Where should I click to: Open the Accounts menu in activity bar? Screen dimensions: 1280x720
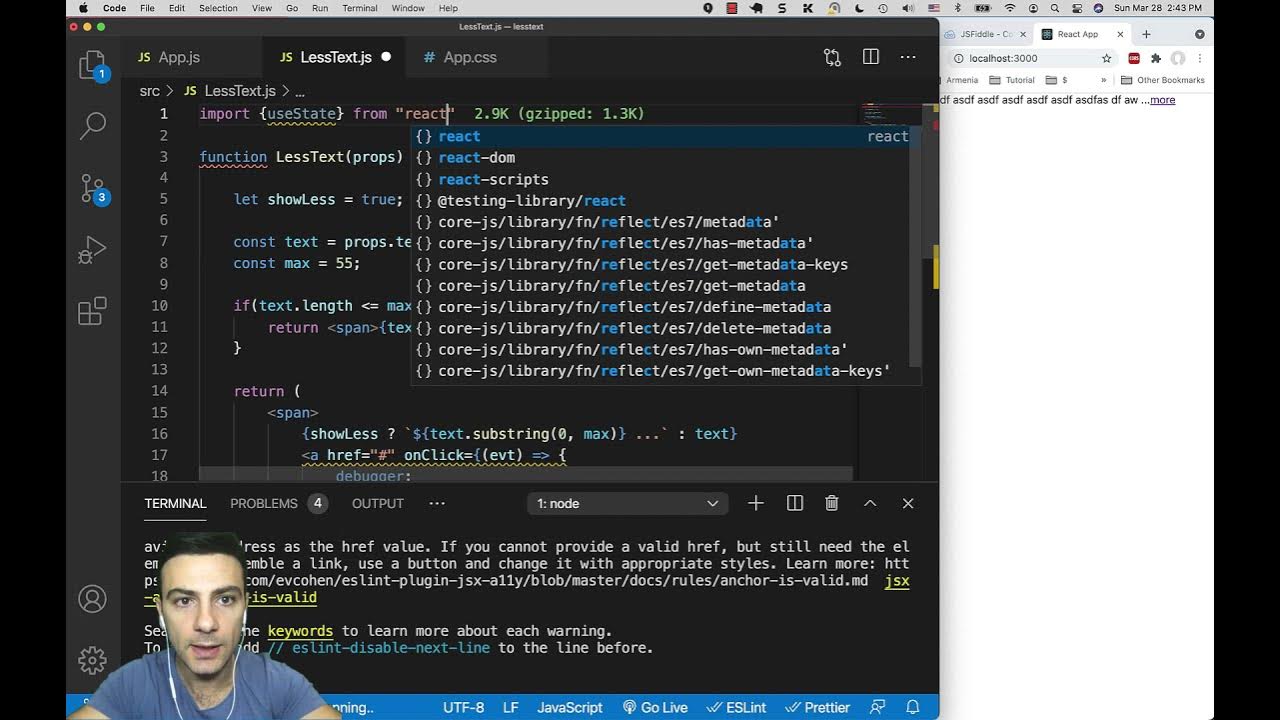(x=92, y=599)
